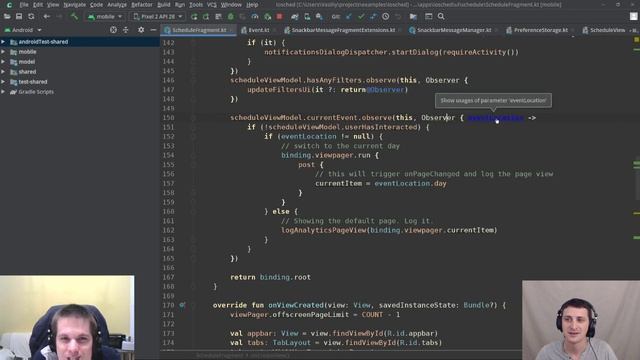Image resolution: width=640 pixels, height=360 pixels.
Task: Click 'offscreenPageLimit' on line 171
Action: [x=310, y=315]
